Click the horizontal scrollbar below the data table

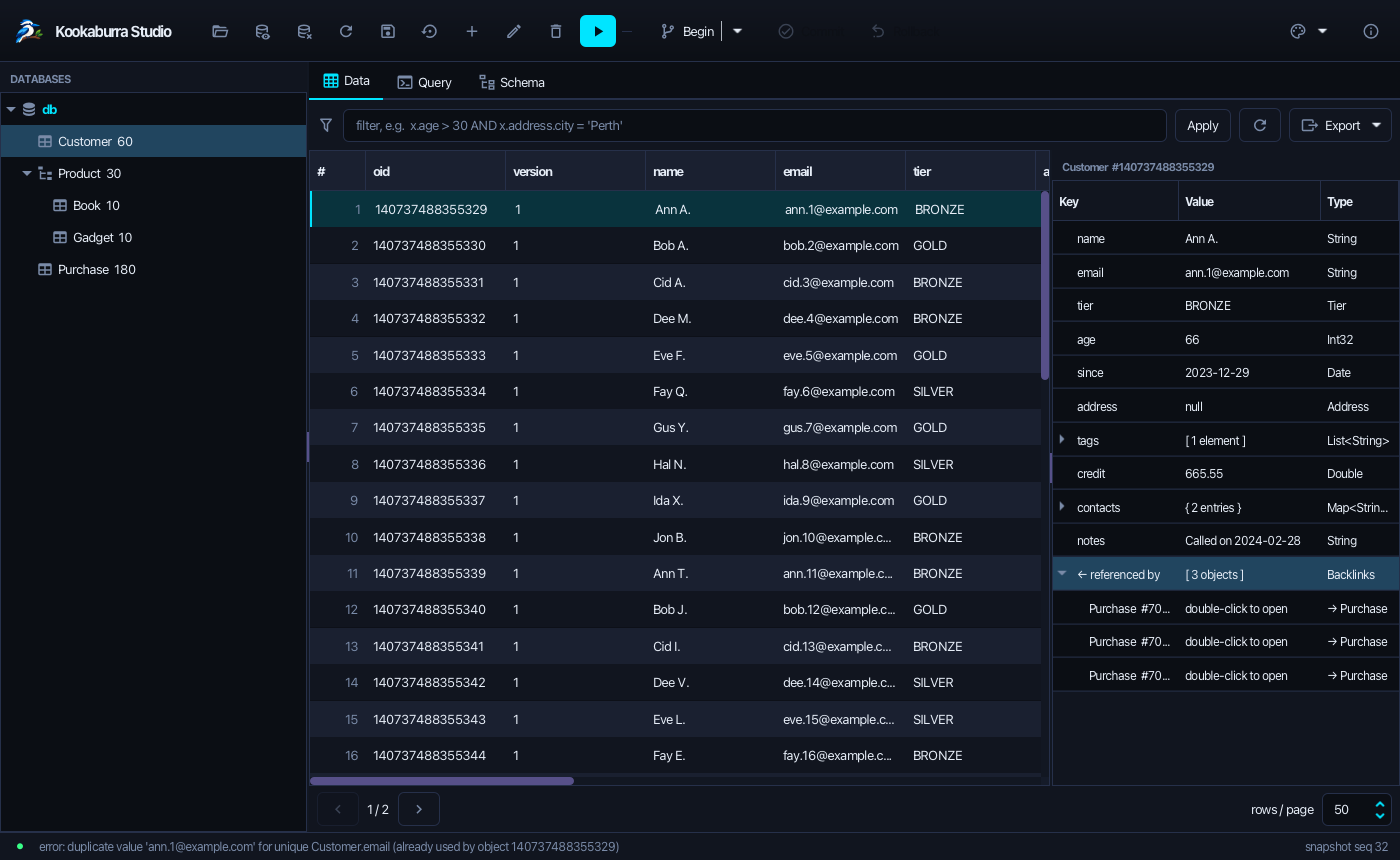click(x=442, y=781)
